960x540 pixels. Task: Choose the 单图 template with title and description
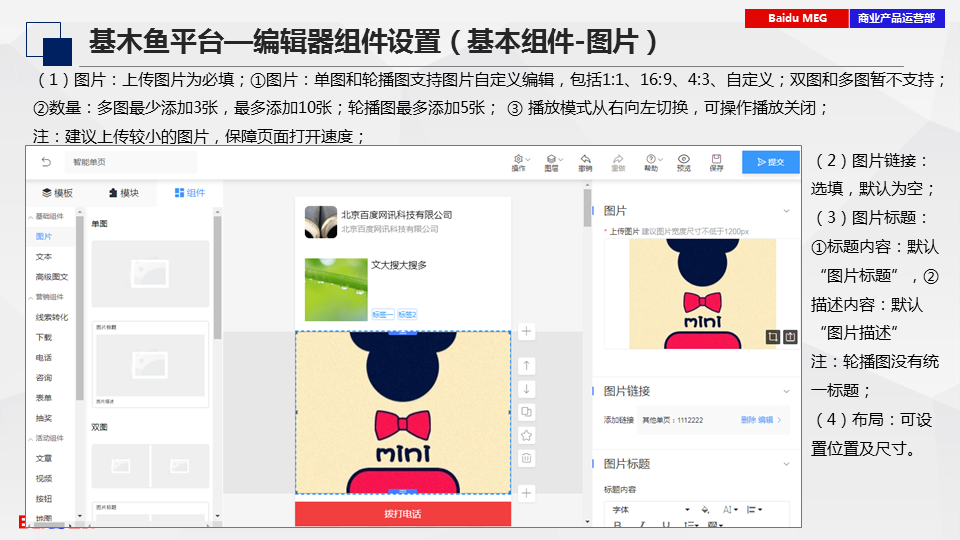point(150,364)
